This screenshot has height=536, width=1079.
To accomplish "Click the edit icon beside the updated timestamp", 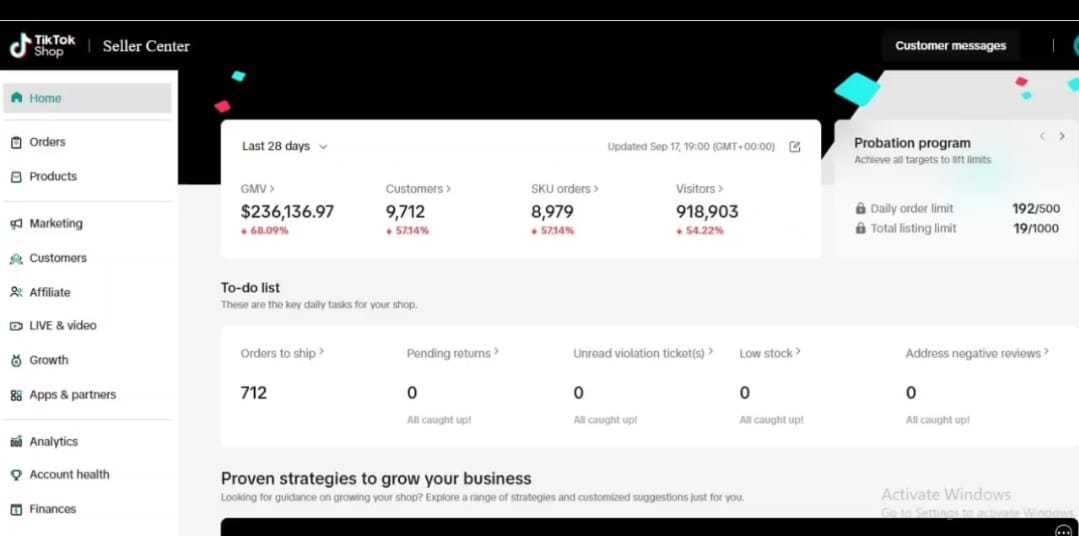I will coord(795,147).
